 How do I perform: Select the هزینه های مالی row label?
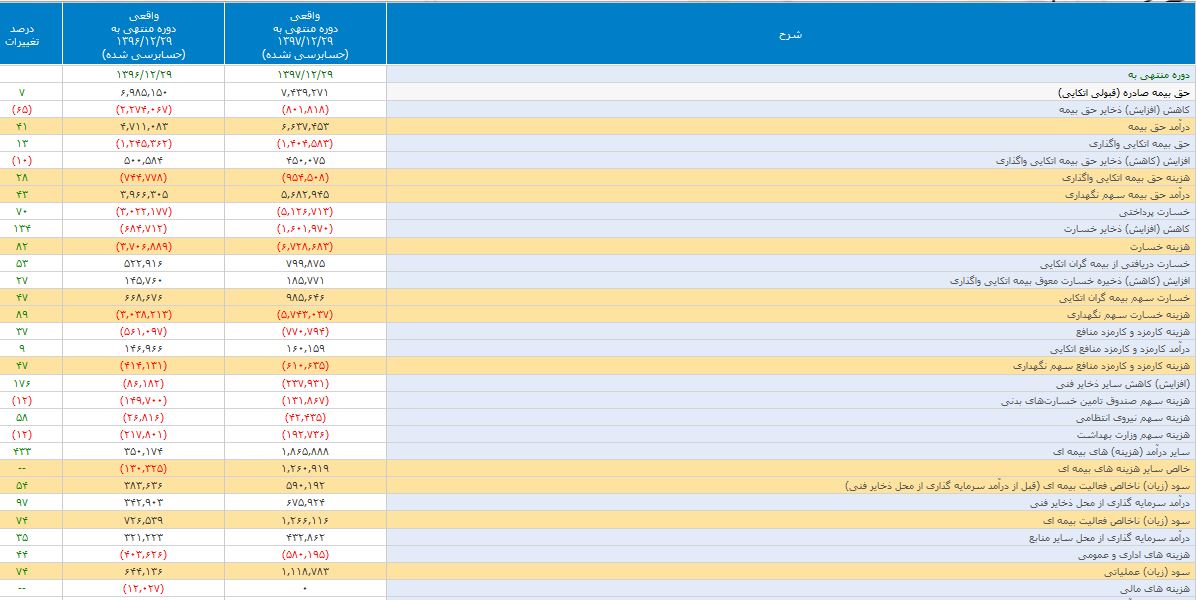[x=1156, y=590]
